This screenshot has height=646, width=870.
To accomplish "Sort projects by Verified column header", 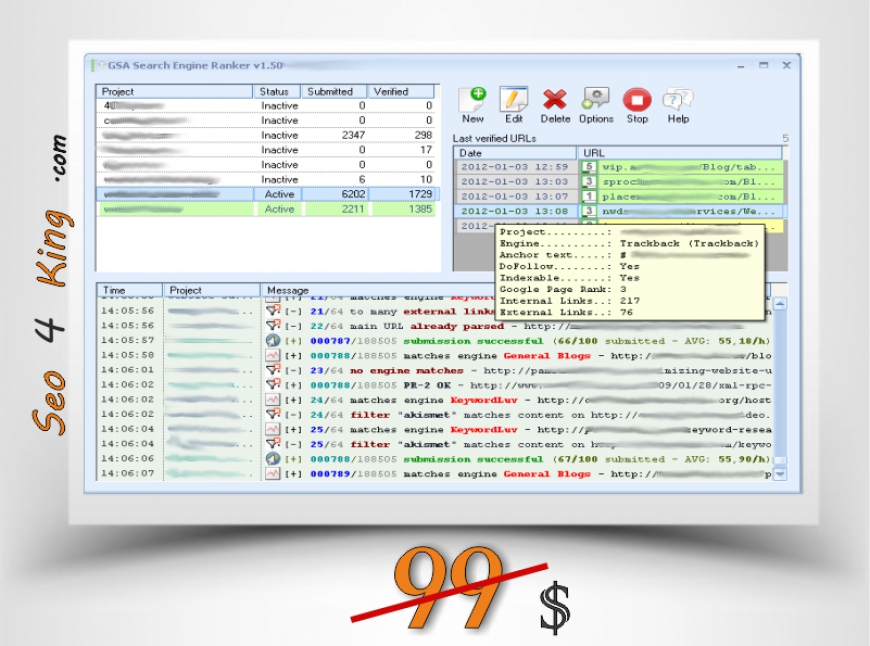I will pyautogui.click(x=401, y=92).
